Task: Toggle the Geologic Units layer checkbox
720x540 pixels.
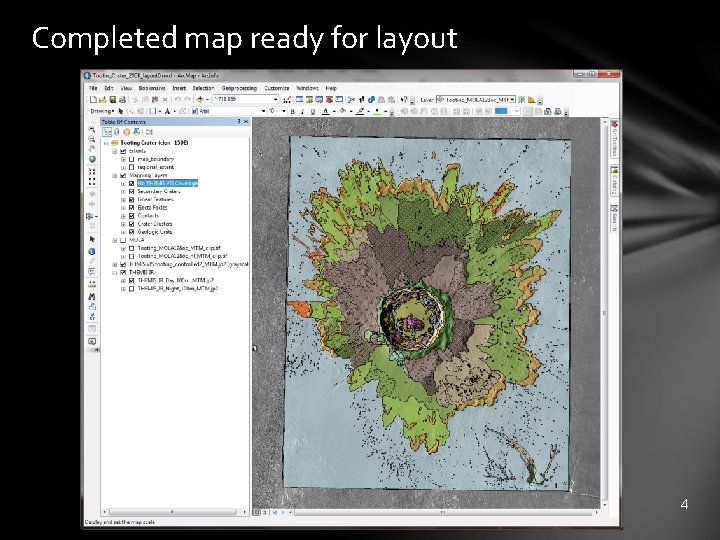Action: coord(131,232)
